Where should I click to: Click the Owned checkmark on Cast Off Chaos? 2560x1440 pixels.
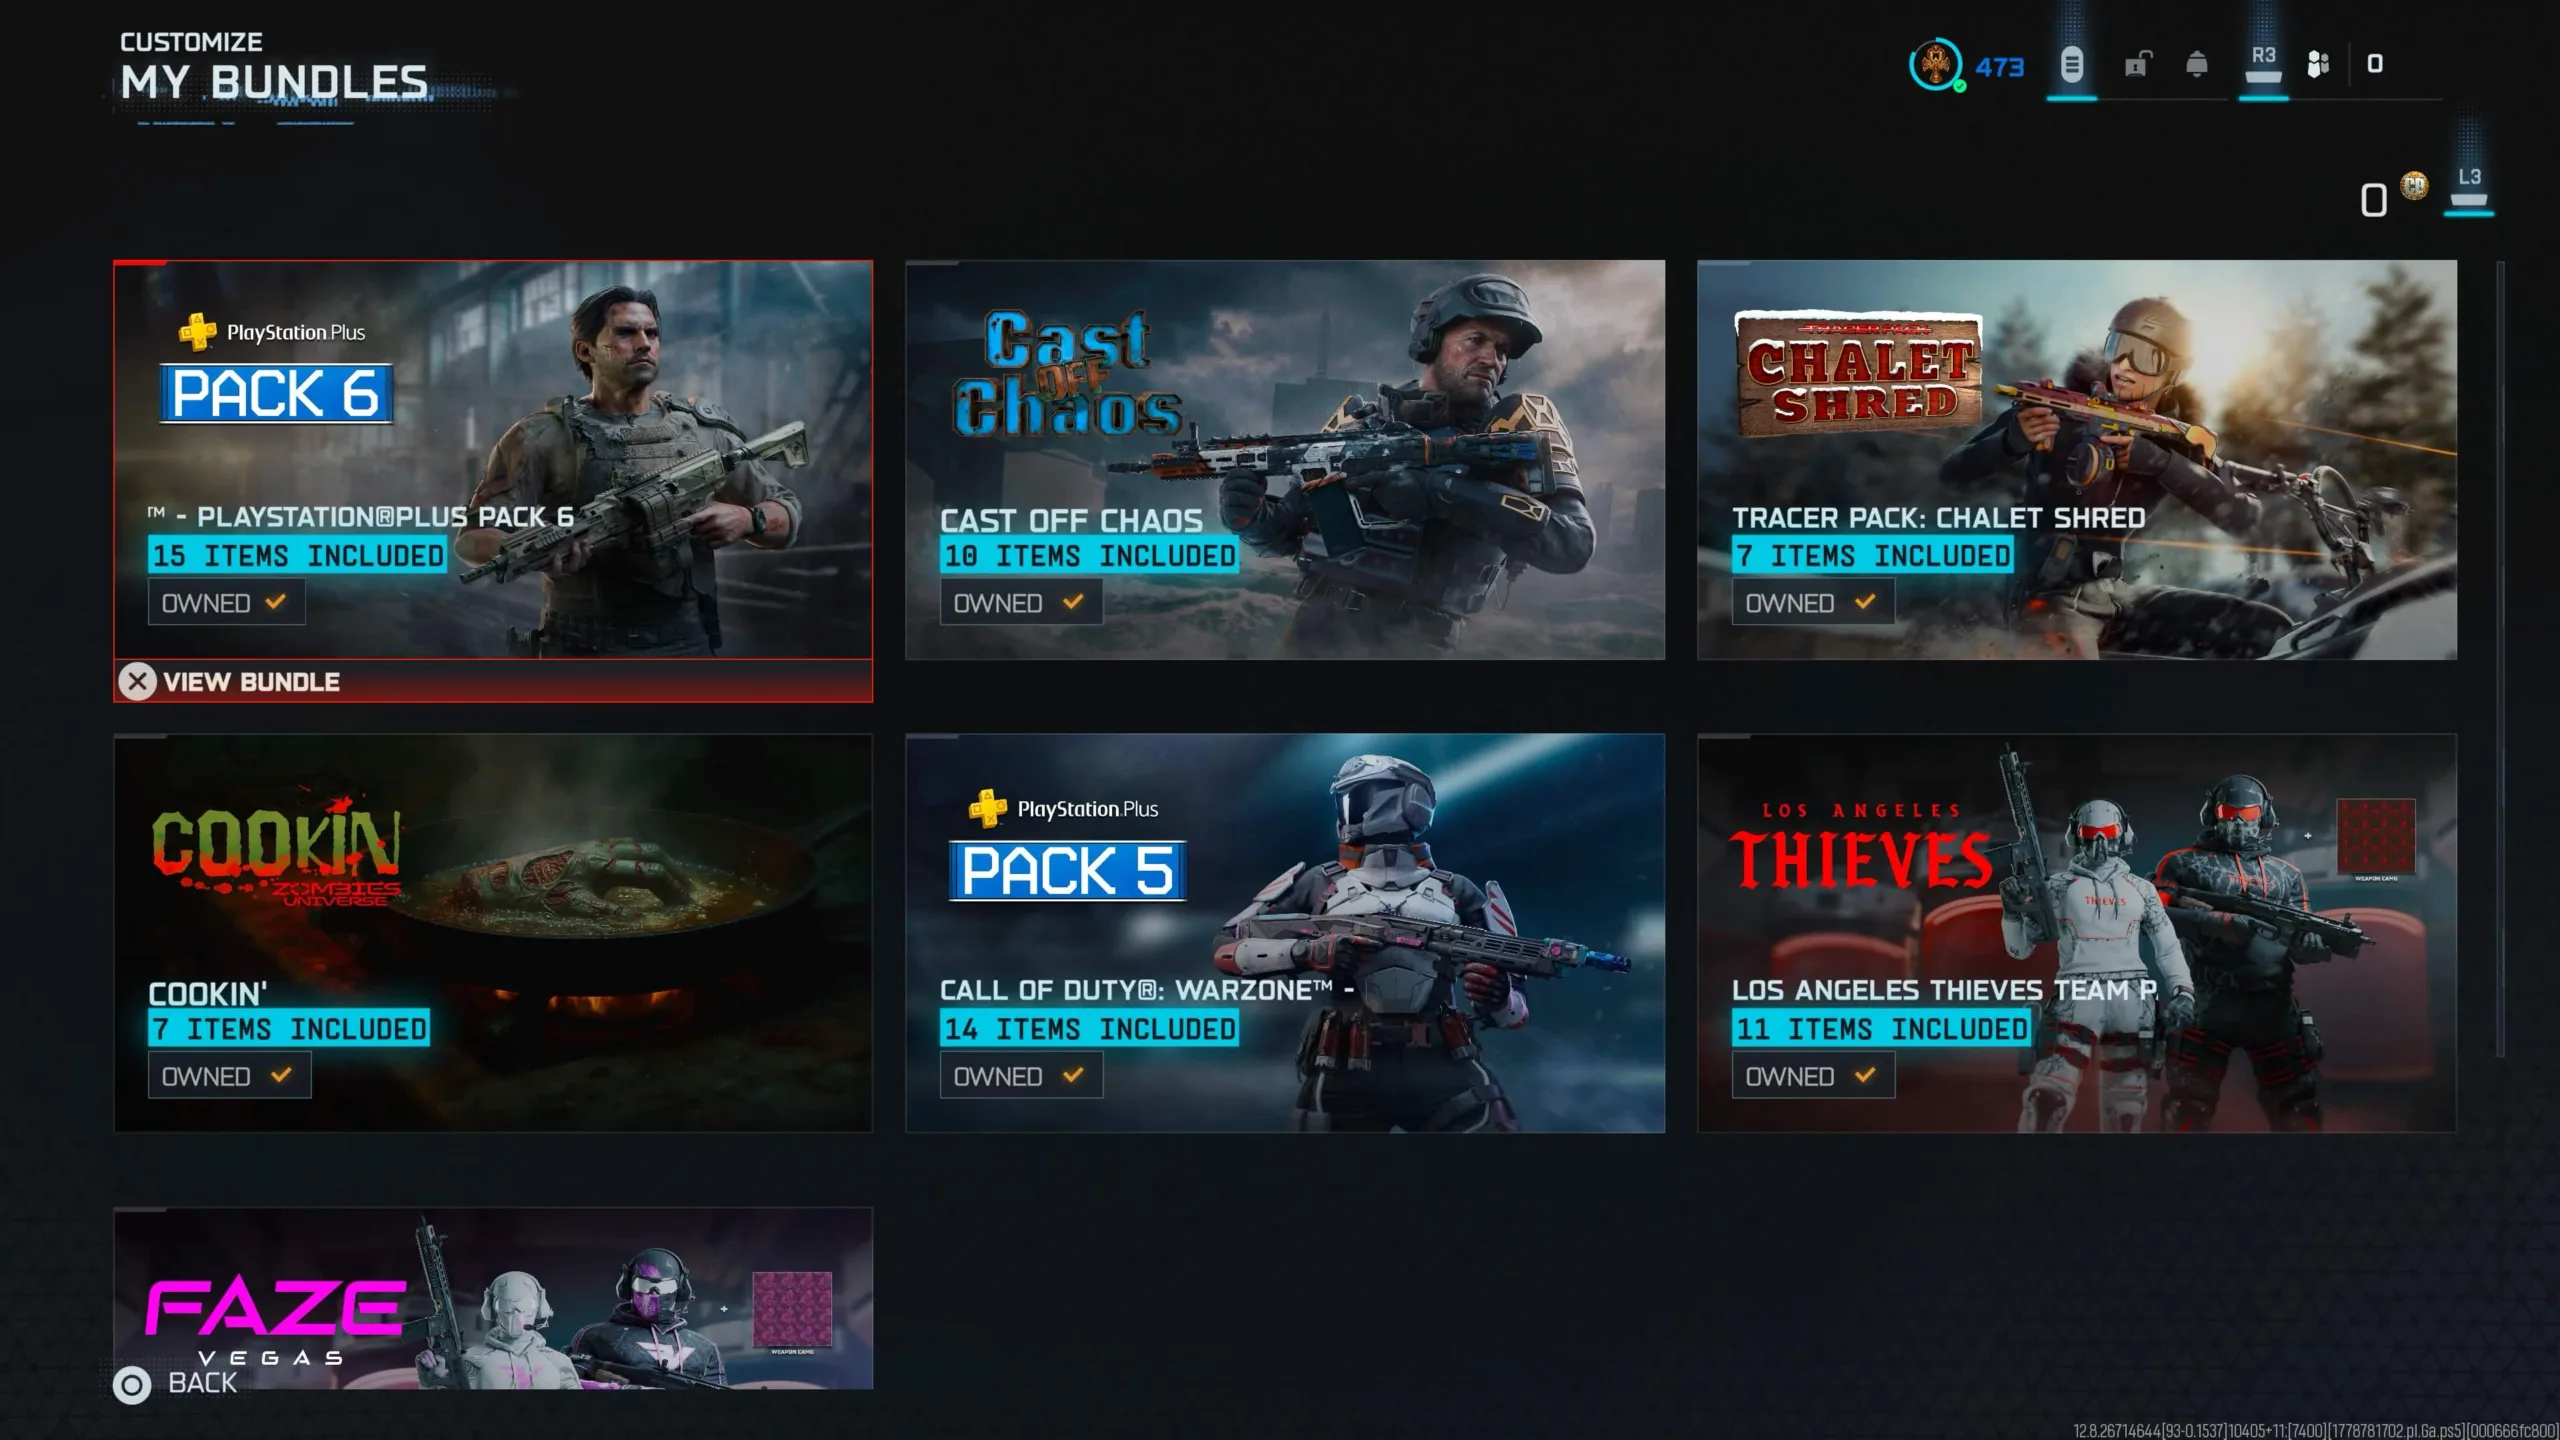(x=1073, y=602)
